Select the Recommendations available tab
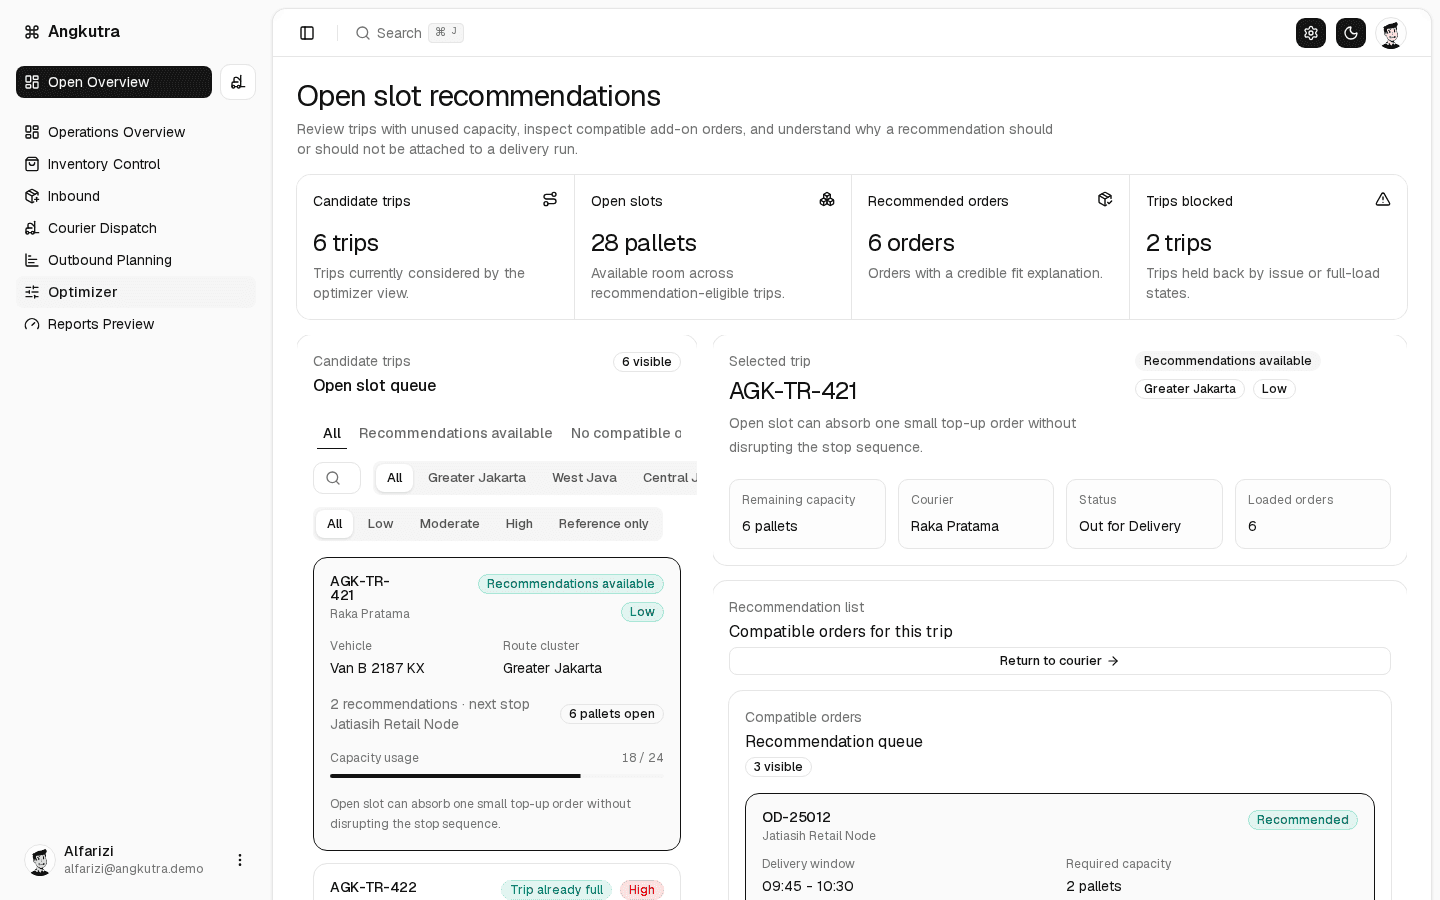Image resolution: width=1440 pixels, height=900 pixels. coord(455,433)
